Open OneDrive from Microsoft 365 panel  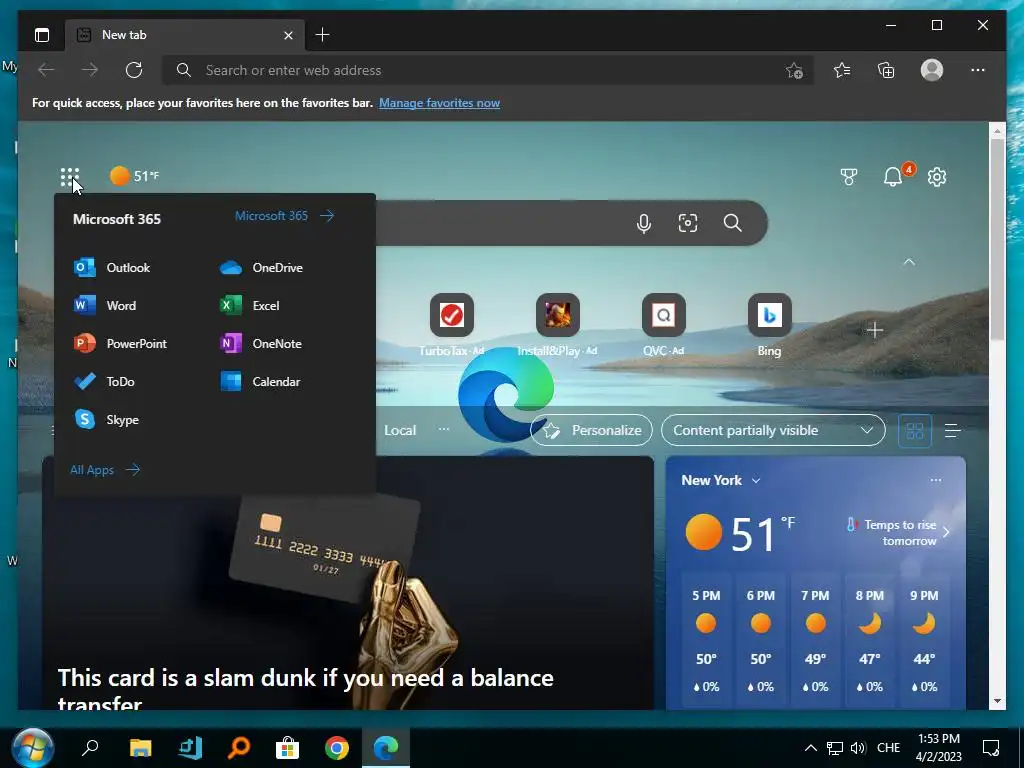click(x=261, y=268)
